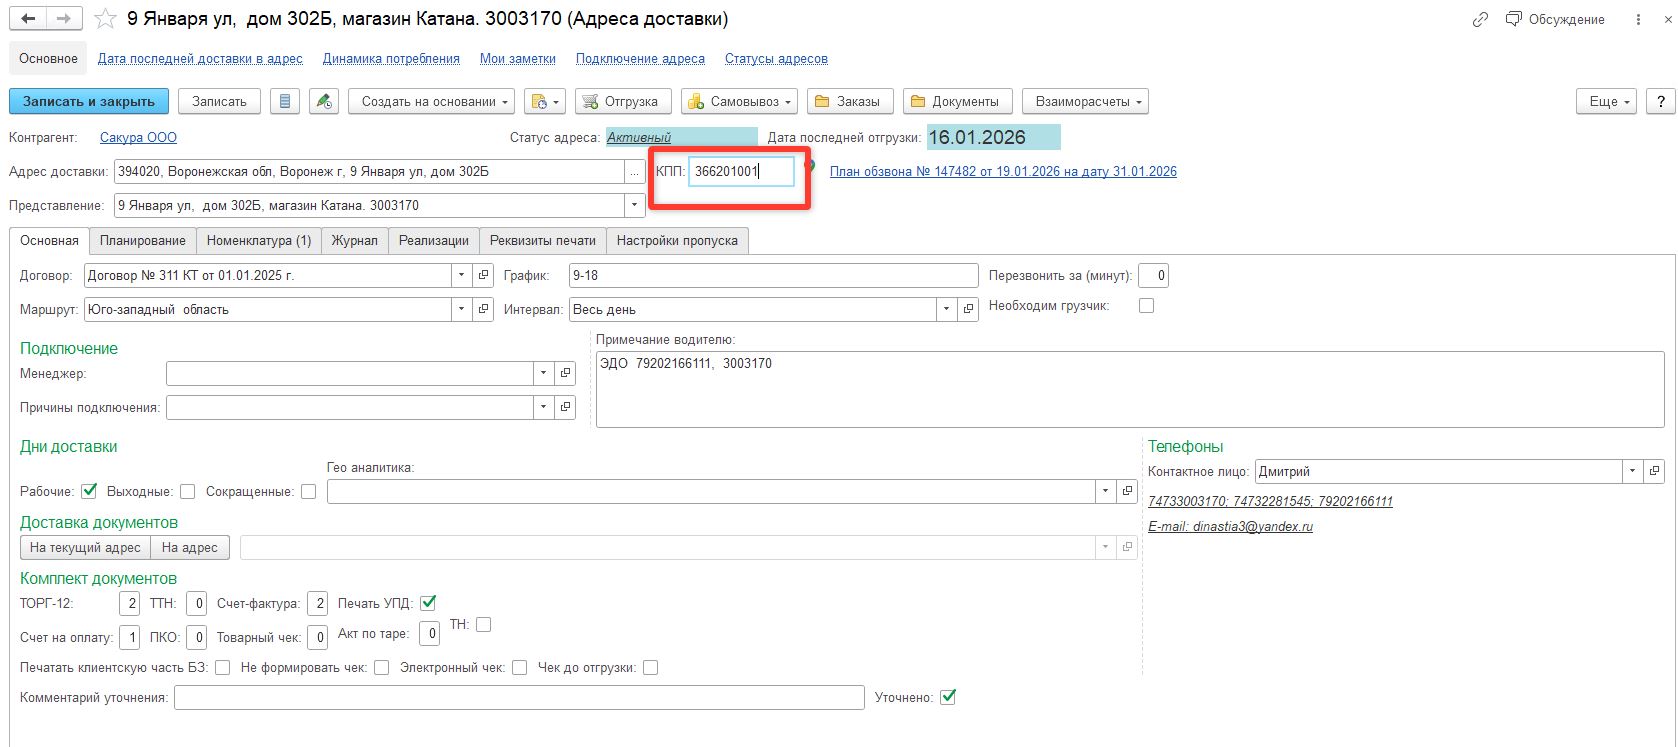The image size is (1678, 747).
Task: Click the help question mark button
Action: pyautogui.click(x=1660, y=101)
